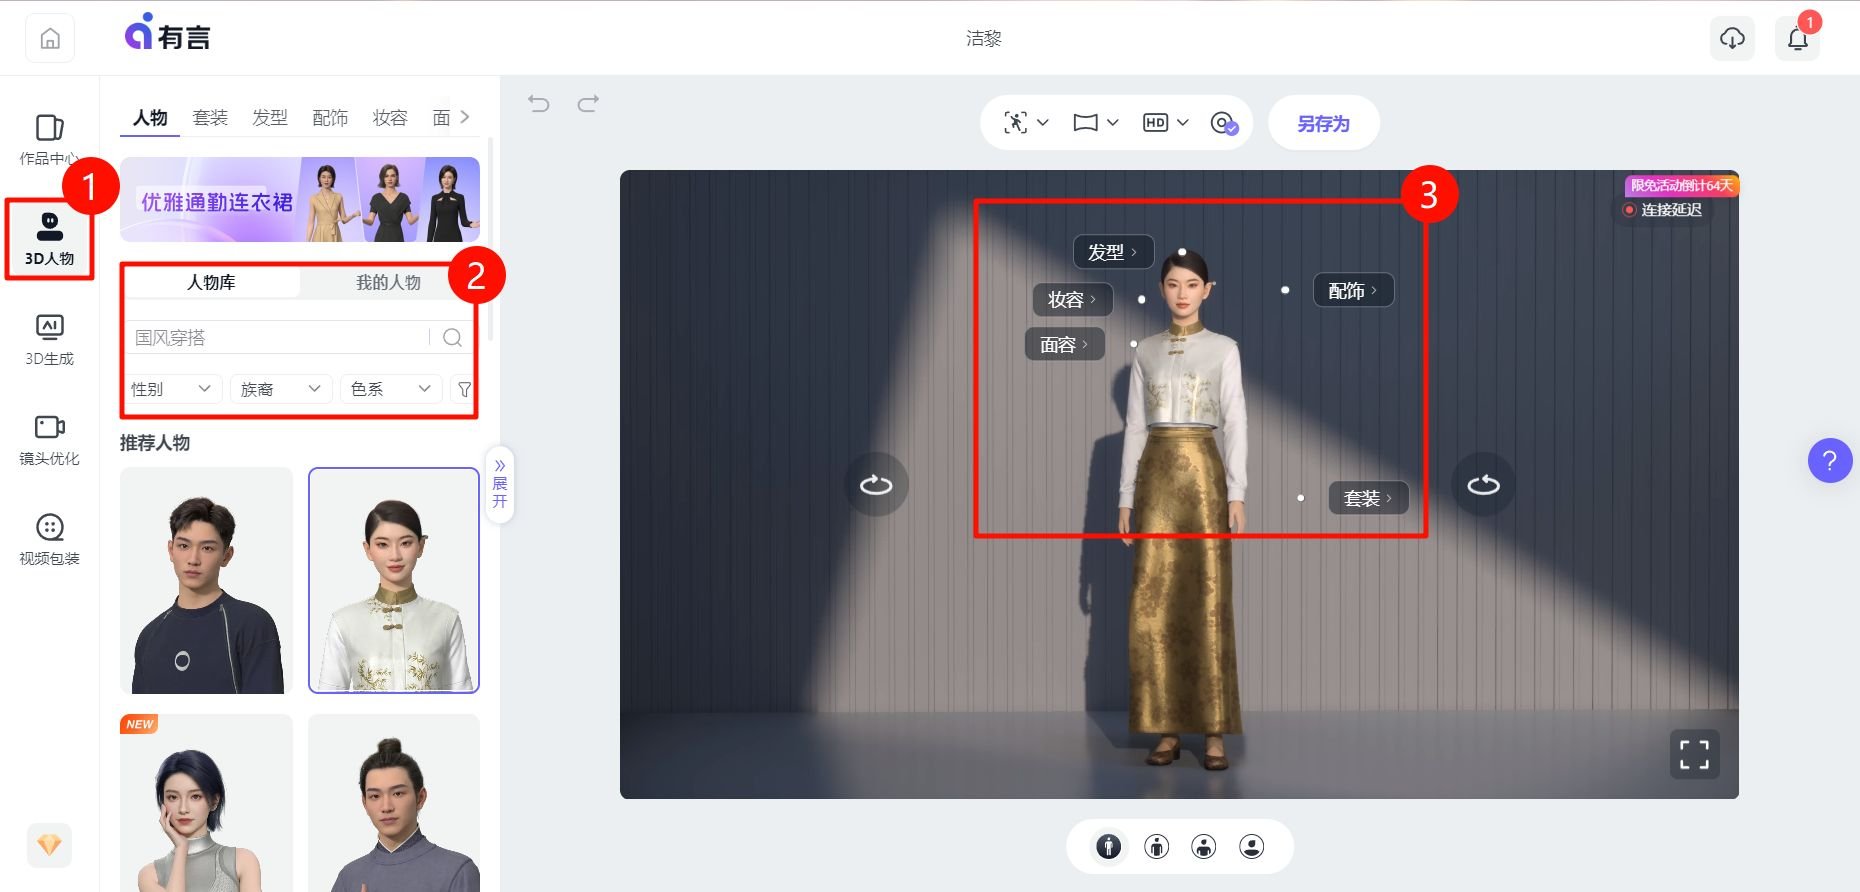Open 3D生成 in sidebar

(x=49, y=339)
